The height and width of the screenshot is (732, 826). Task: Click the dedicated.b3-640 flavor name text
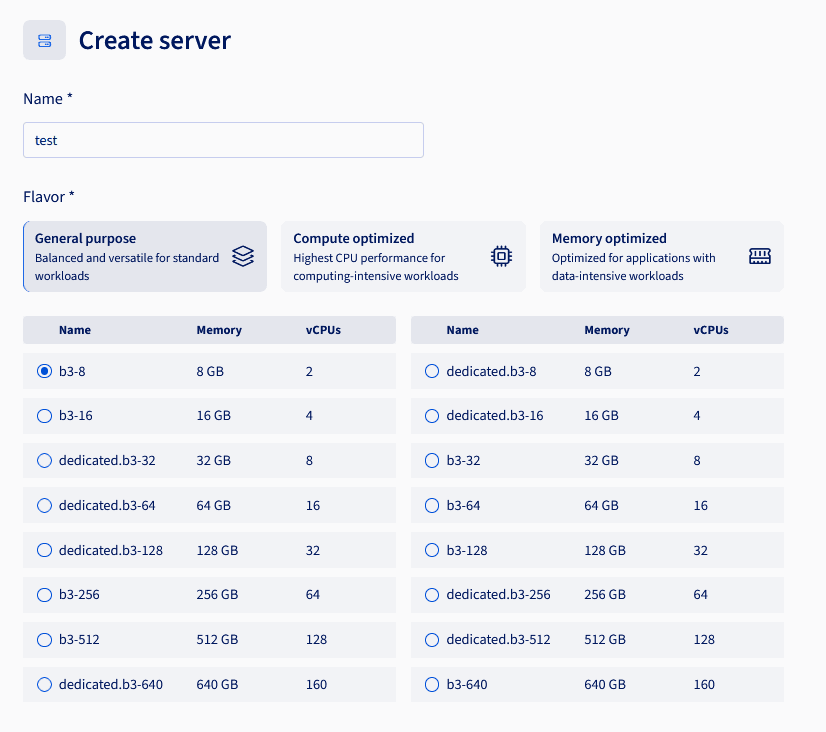point(111,685)
